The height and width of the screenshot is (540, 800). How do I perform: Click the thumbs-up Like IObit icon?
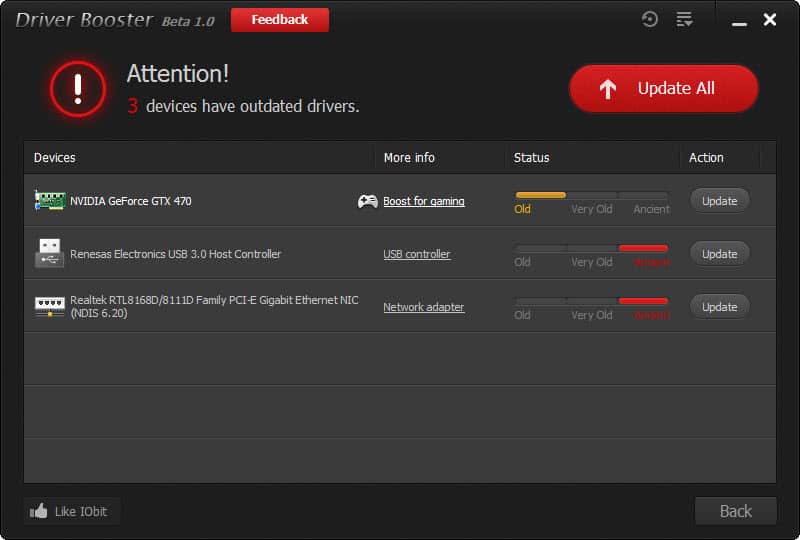pyautogui.click(x=39, y=511)
